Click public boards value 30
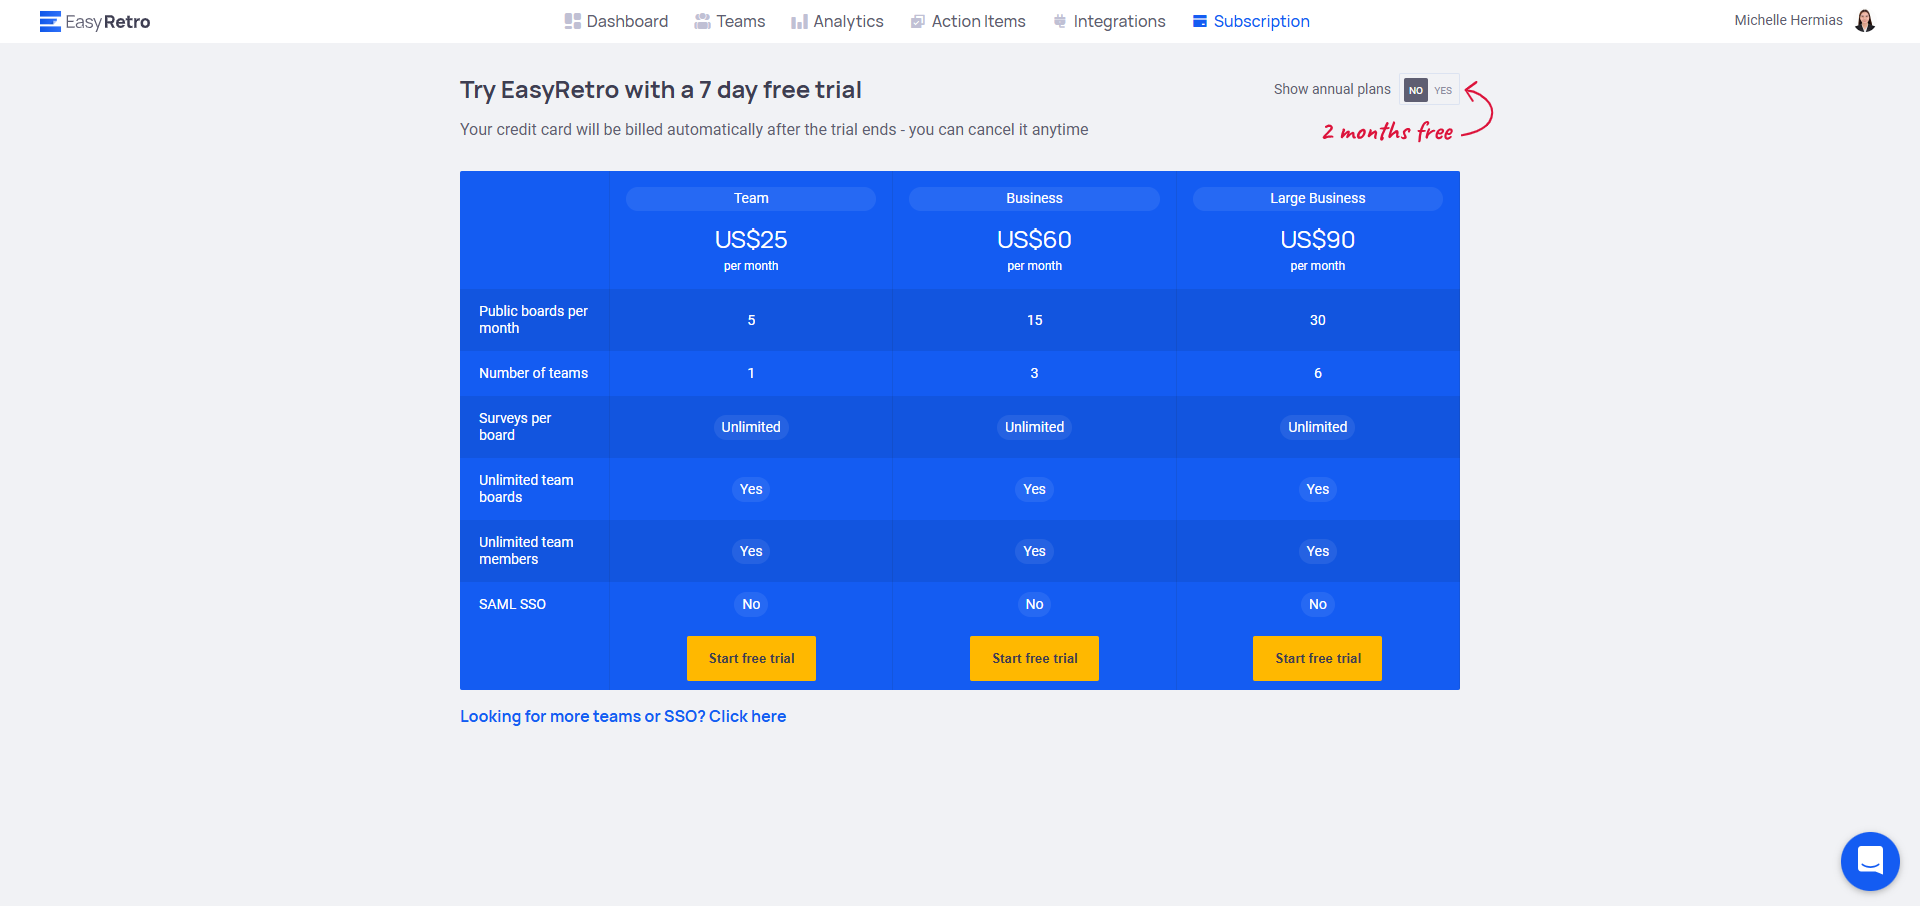 point(1317,320)
